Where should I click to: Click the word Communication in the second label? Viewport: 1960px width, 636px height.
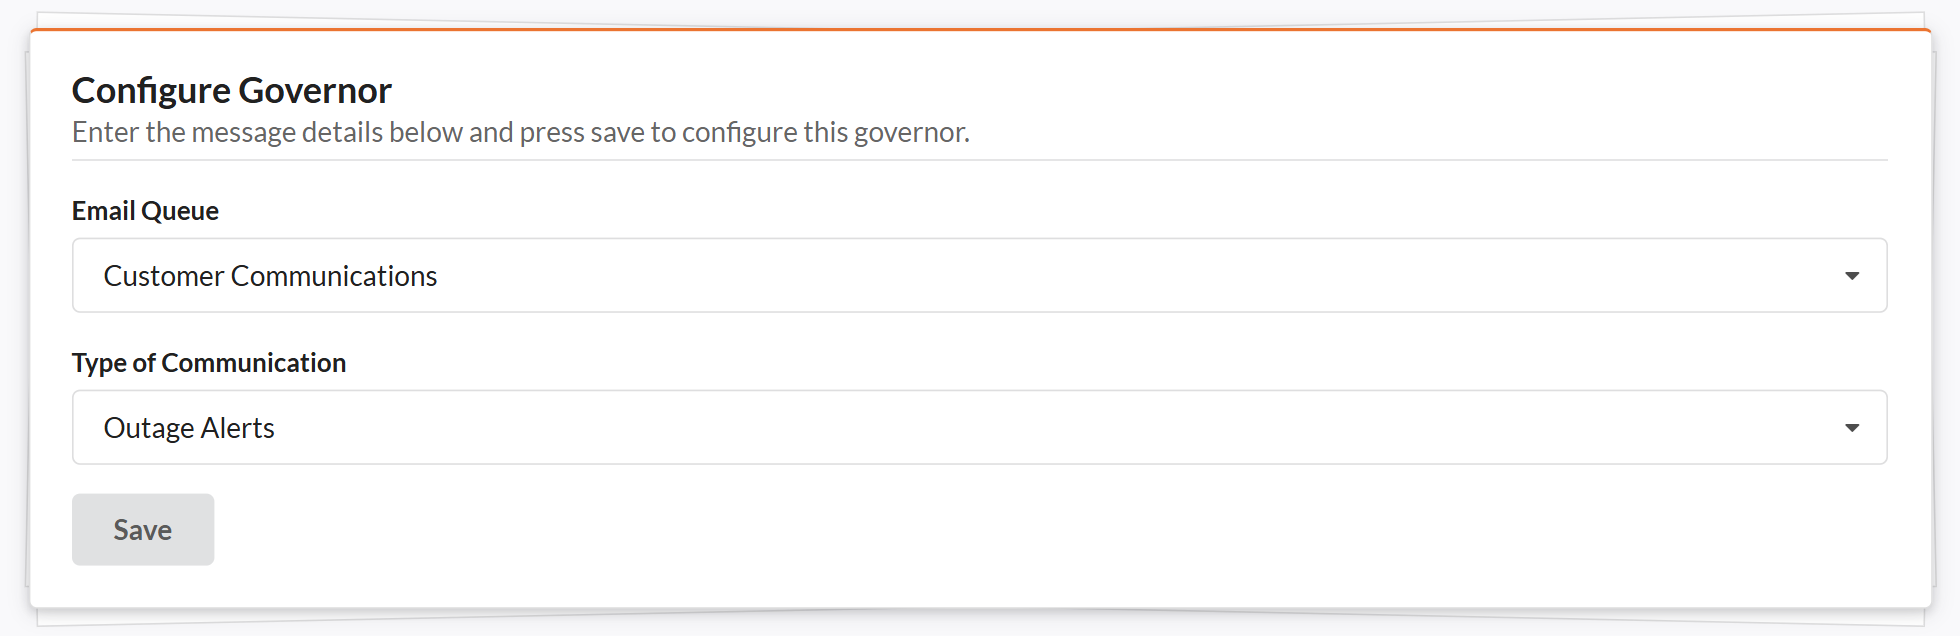(253, 363)
